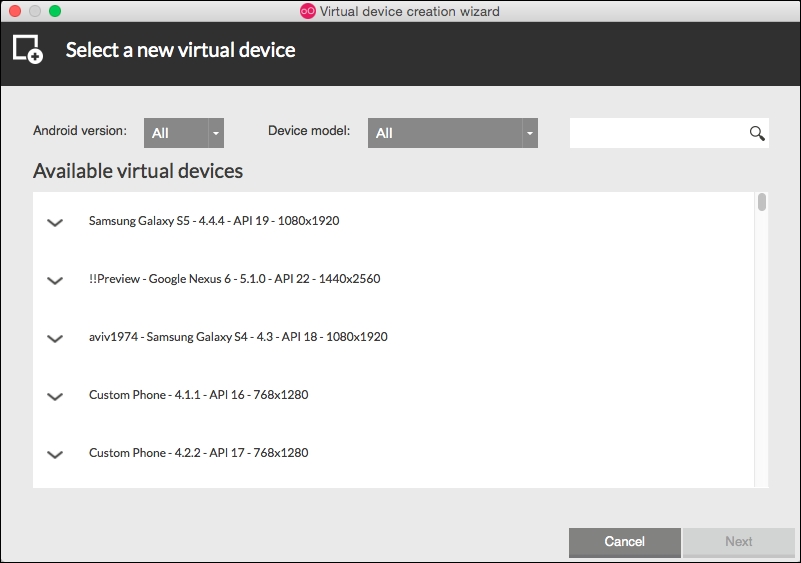Viewport: 801px width, 563px height.
Task: Expand the Custom Phone 4.1.1 entry
Action: [x=55, y=396]
